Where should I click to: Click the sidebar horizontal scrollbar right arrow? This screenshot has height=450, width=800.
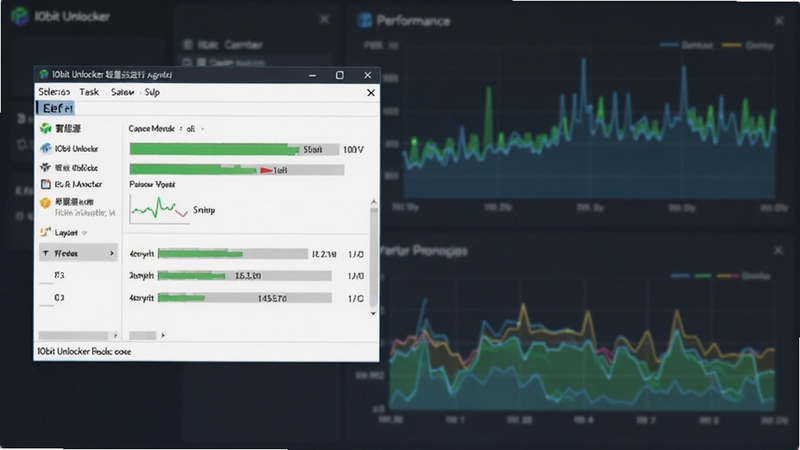pos(115,336)
